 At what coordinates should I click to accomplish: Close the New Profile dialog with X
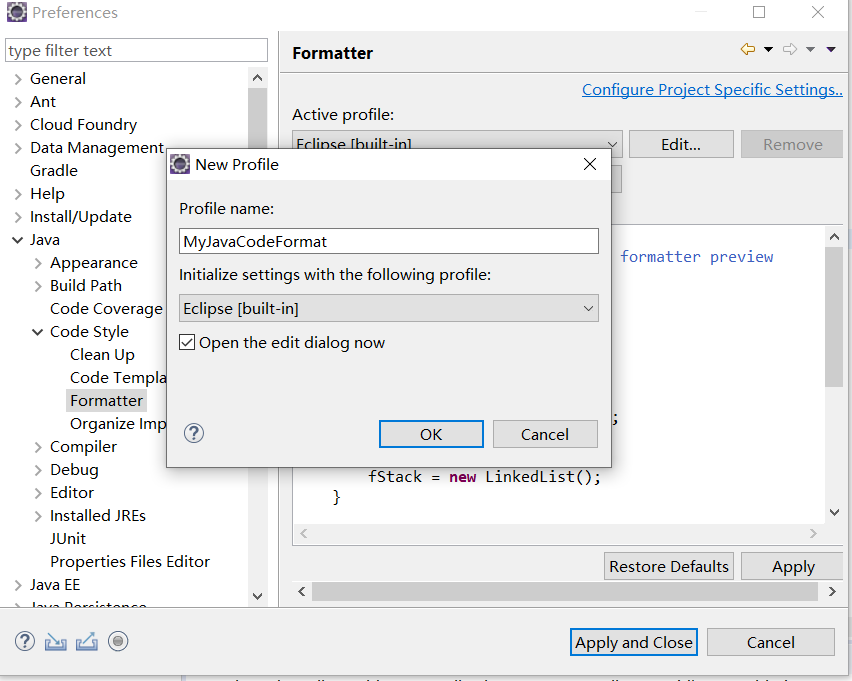click(590, 164)
